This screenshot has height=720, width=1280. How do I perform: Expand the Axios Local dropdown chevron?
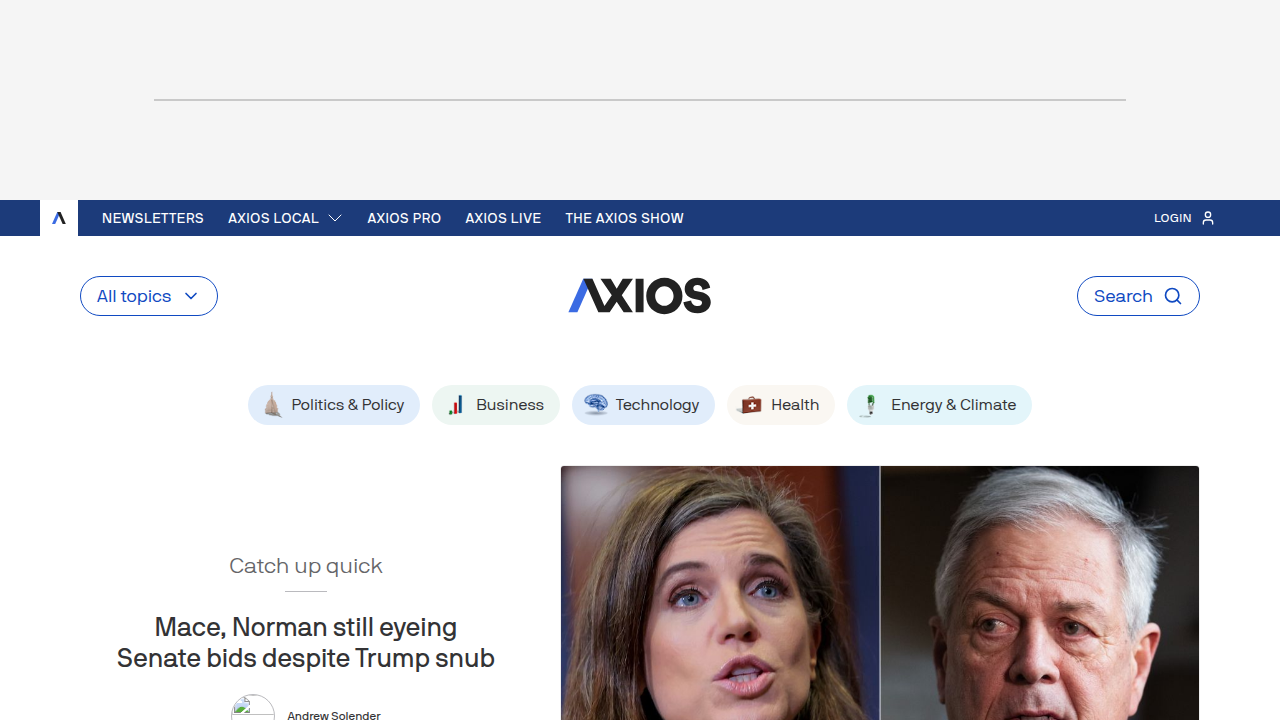pyautogui.click(x=335, y=218)
